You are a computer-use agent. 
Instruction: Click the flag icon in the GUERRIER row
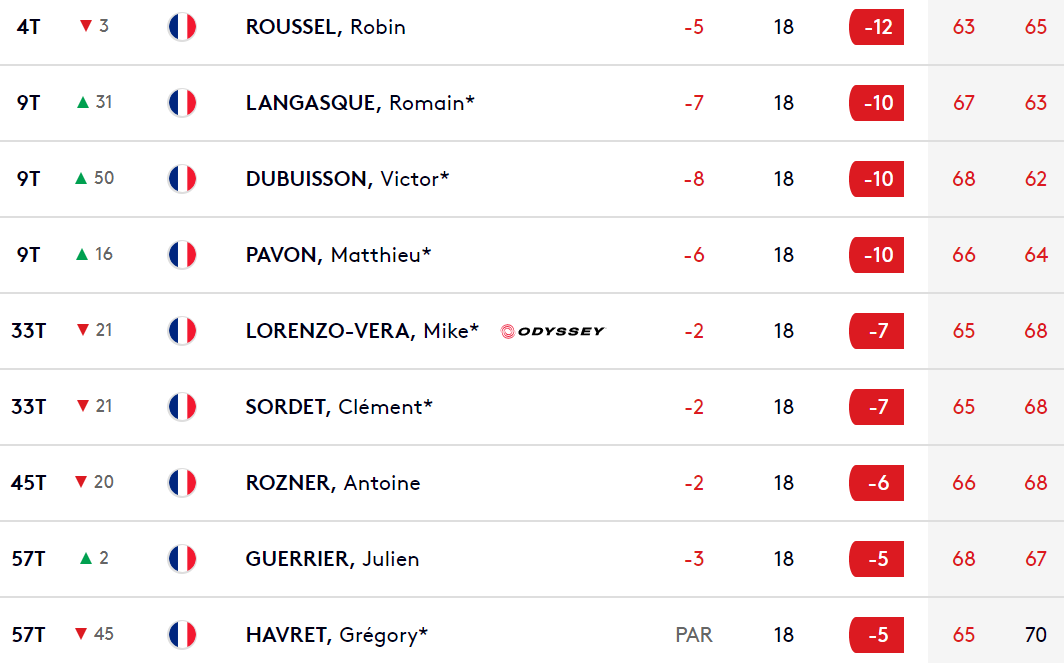point(182,559)
